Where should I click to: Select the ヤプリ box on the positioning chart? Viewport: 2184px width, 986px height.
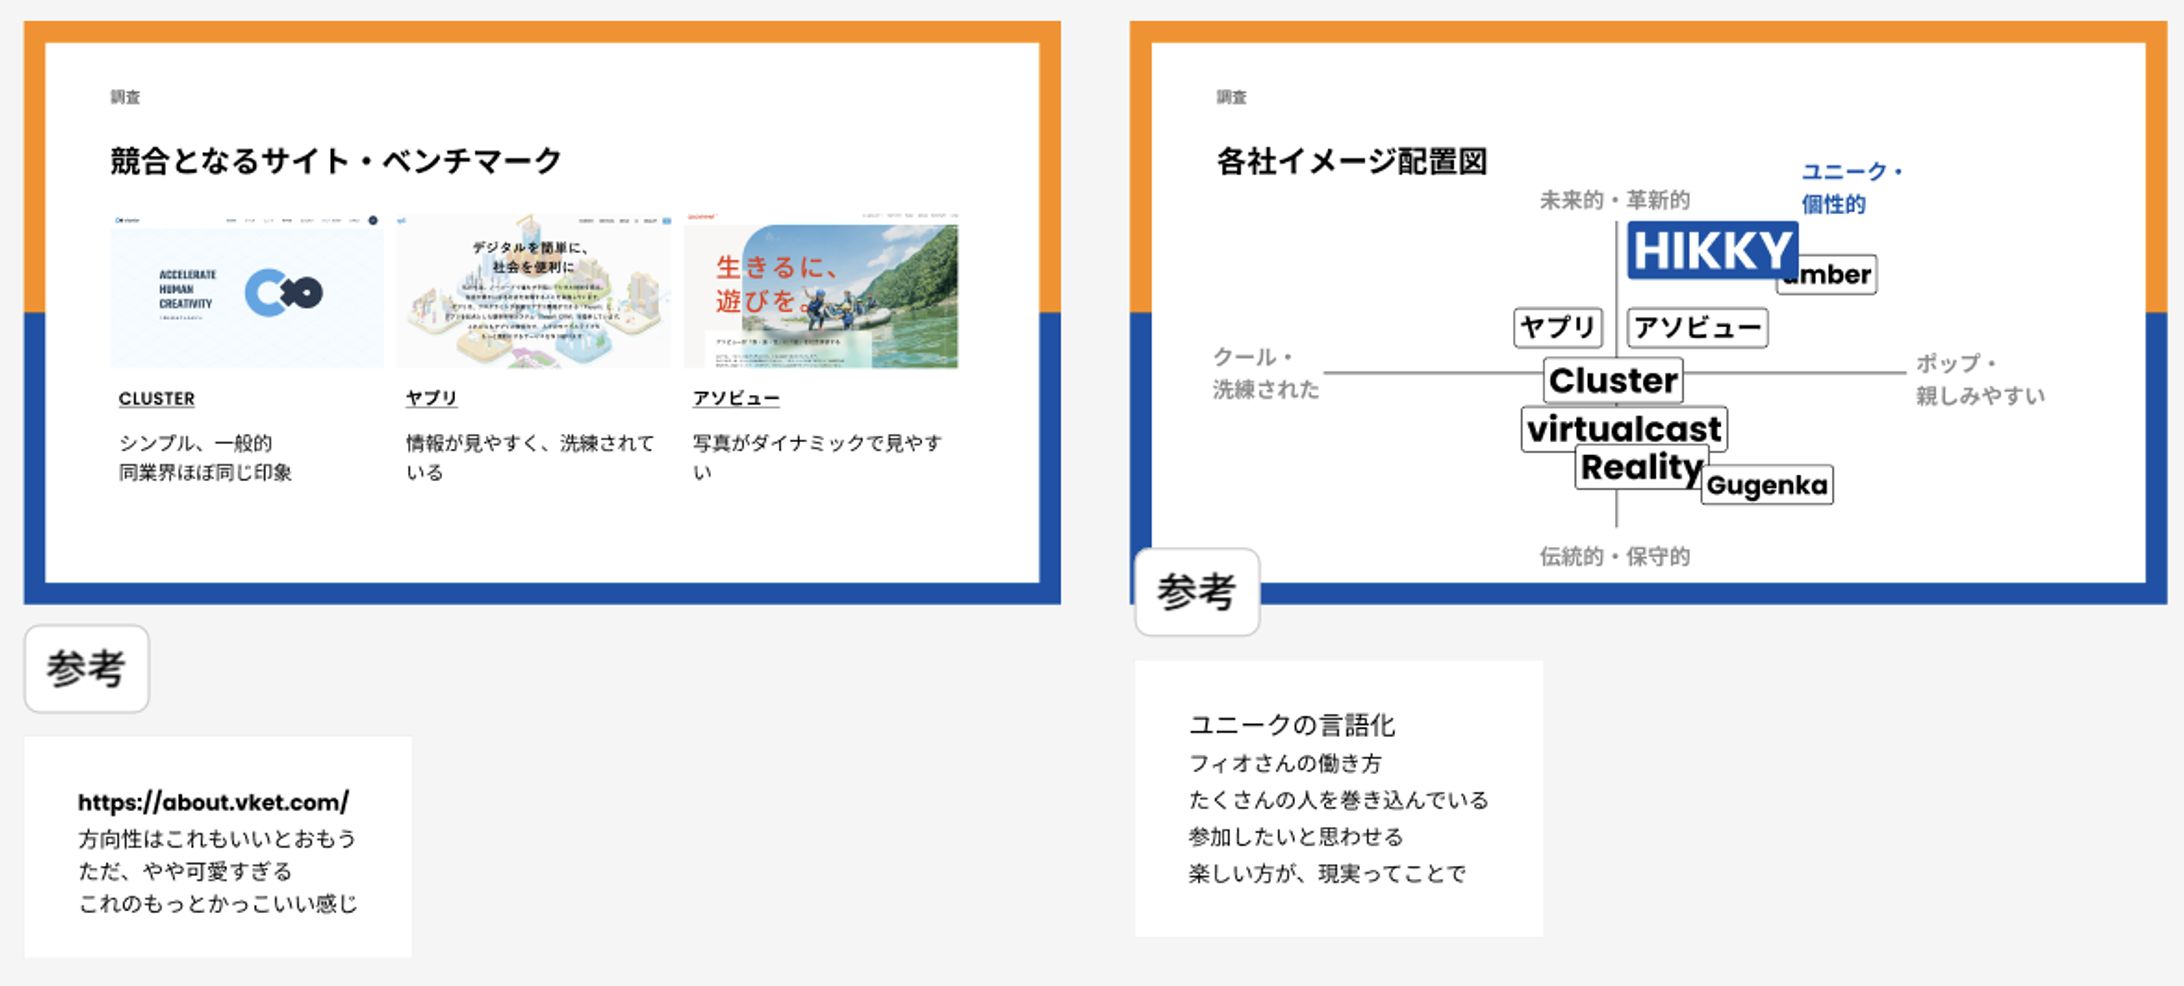tap(1558, 327)
